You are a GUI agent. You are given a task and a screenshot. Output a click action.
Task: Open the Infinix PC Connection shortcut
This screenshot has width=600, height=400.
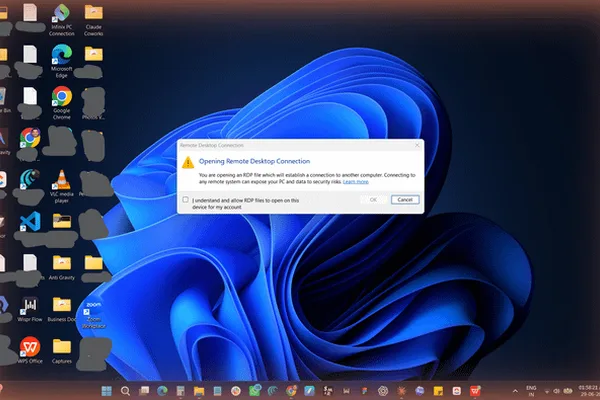(62, 20)
